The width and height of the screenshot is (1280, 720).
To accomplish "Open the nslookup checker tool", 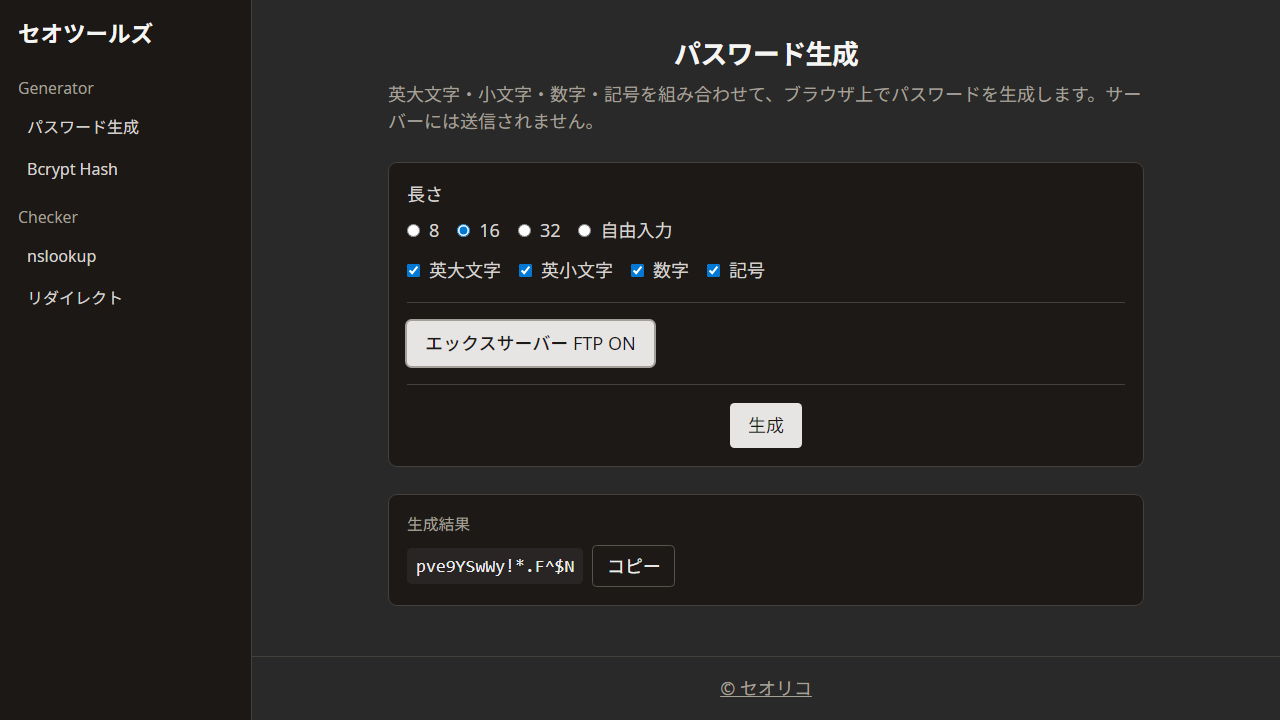I will (x=61, y=256).
